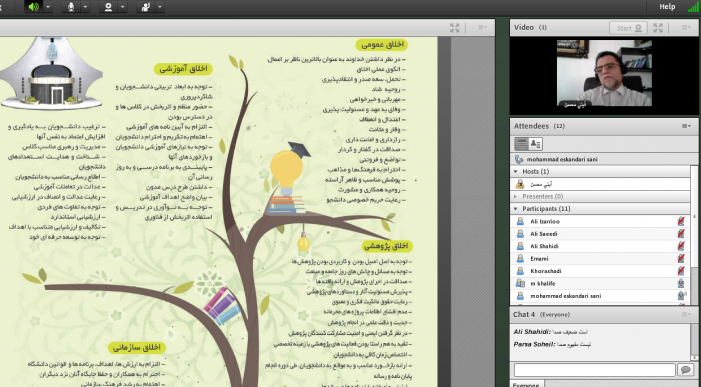Open the status options dropdown next to raise hand
The width and height of the screenshot is (701, 387).
coord(159,7)
